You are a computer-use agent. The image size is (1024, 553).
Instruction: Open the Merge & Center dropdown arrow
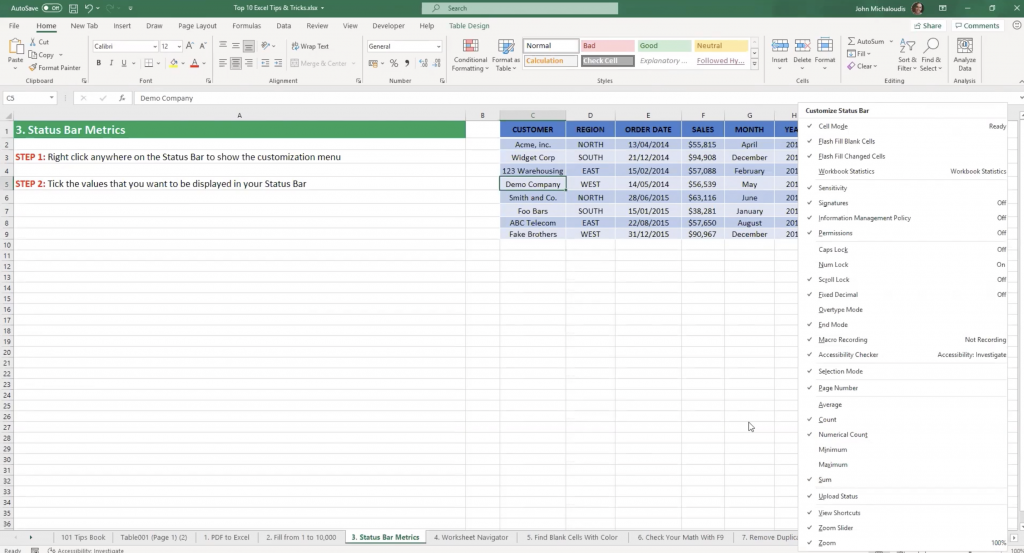tap(353, 63)
